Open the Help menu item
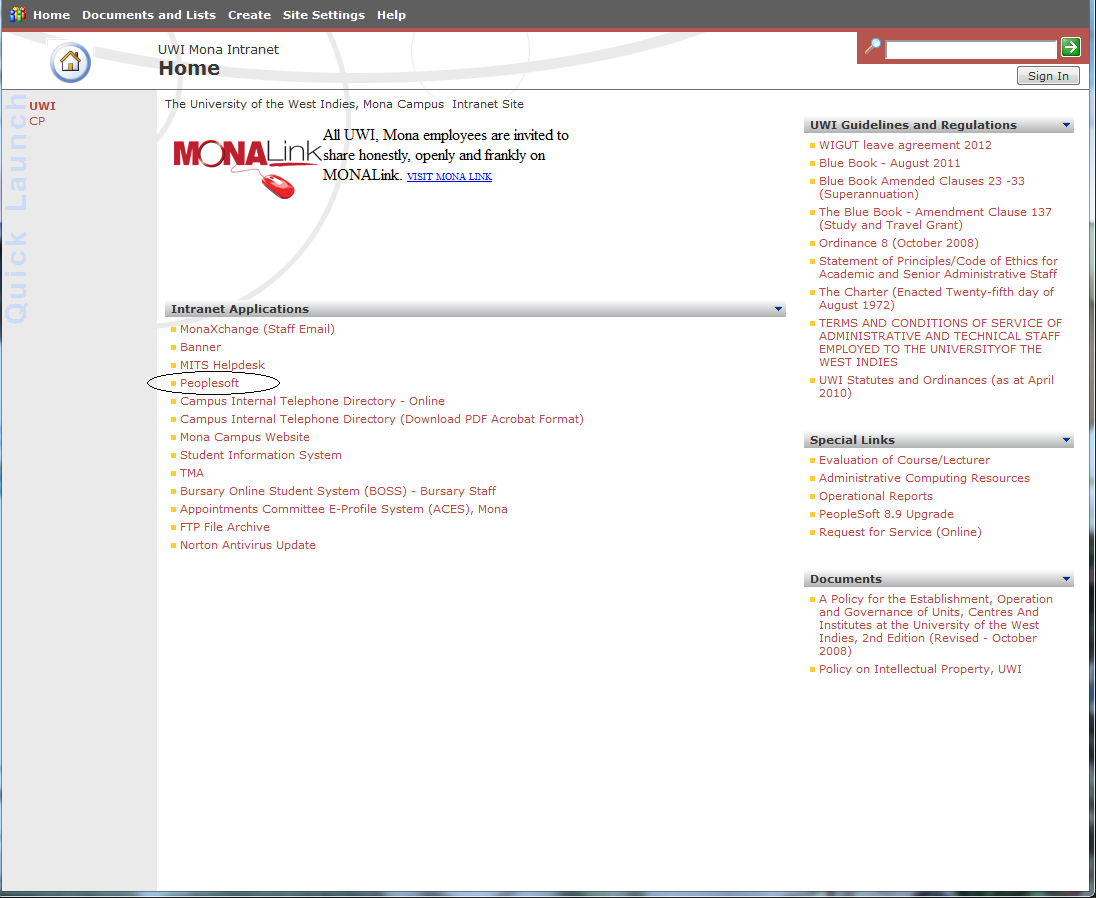The image size is (1096, 898). pyautogui.click(x=391, y=15)
